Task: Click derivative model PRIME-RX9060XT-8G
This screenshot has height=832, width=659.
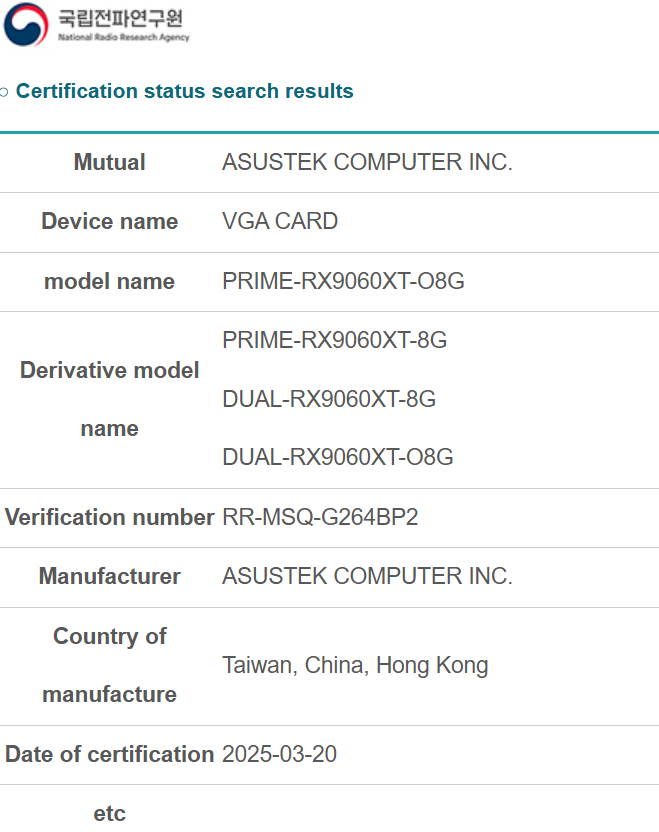Action: (x=334, y=340)
